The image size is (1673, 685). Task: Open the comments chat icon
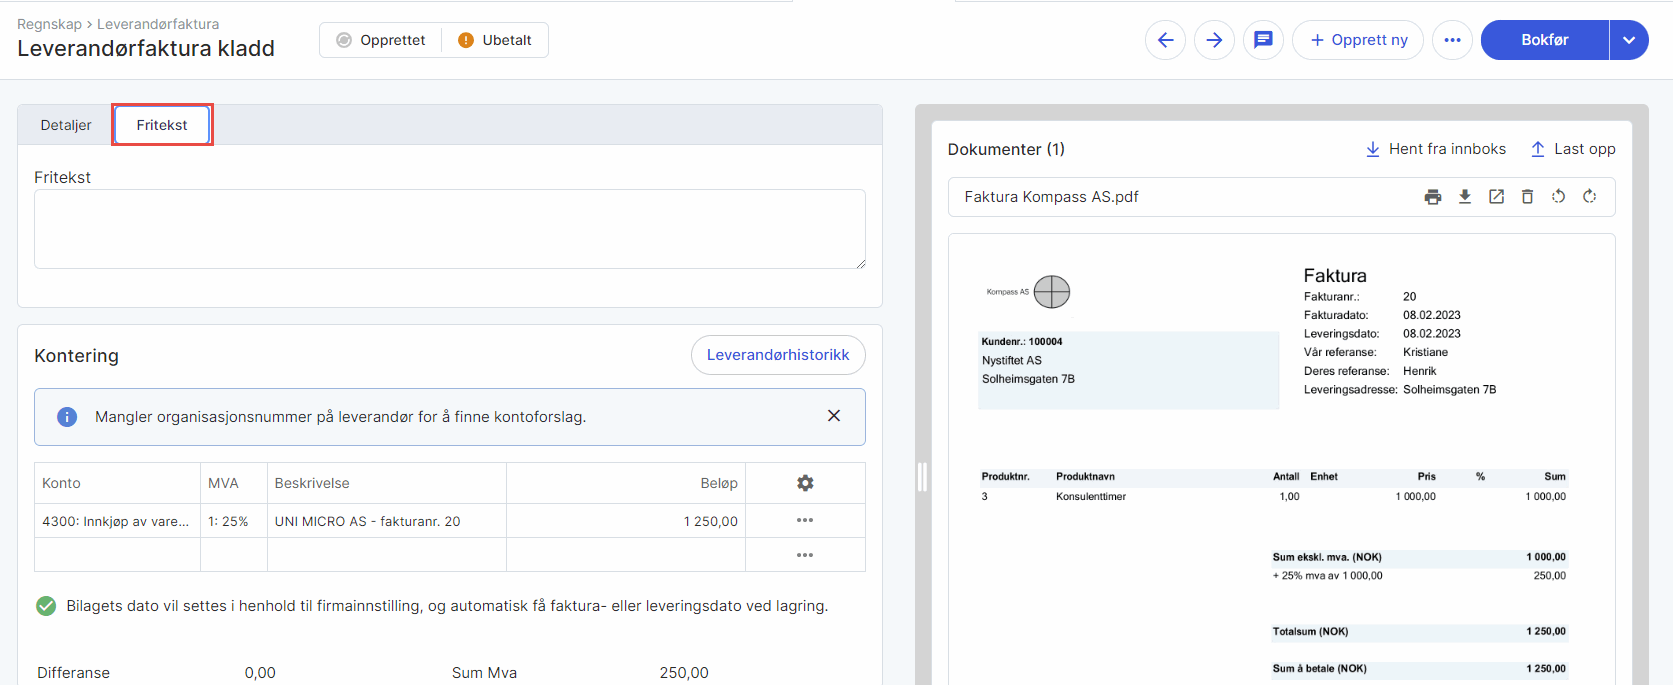coord(1263,40)
